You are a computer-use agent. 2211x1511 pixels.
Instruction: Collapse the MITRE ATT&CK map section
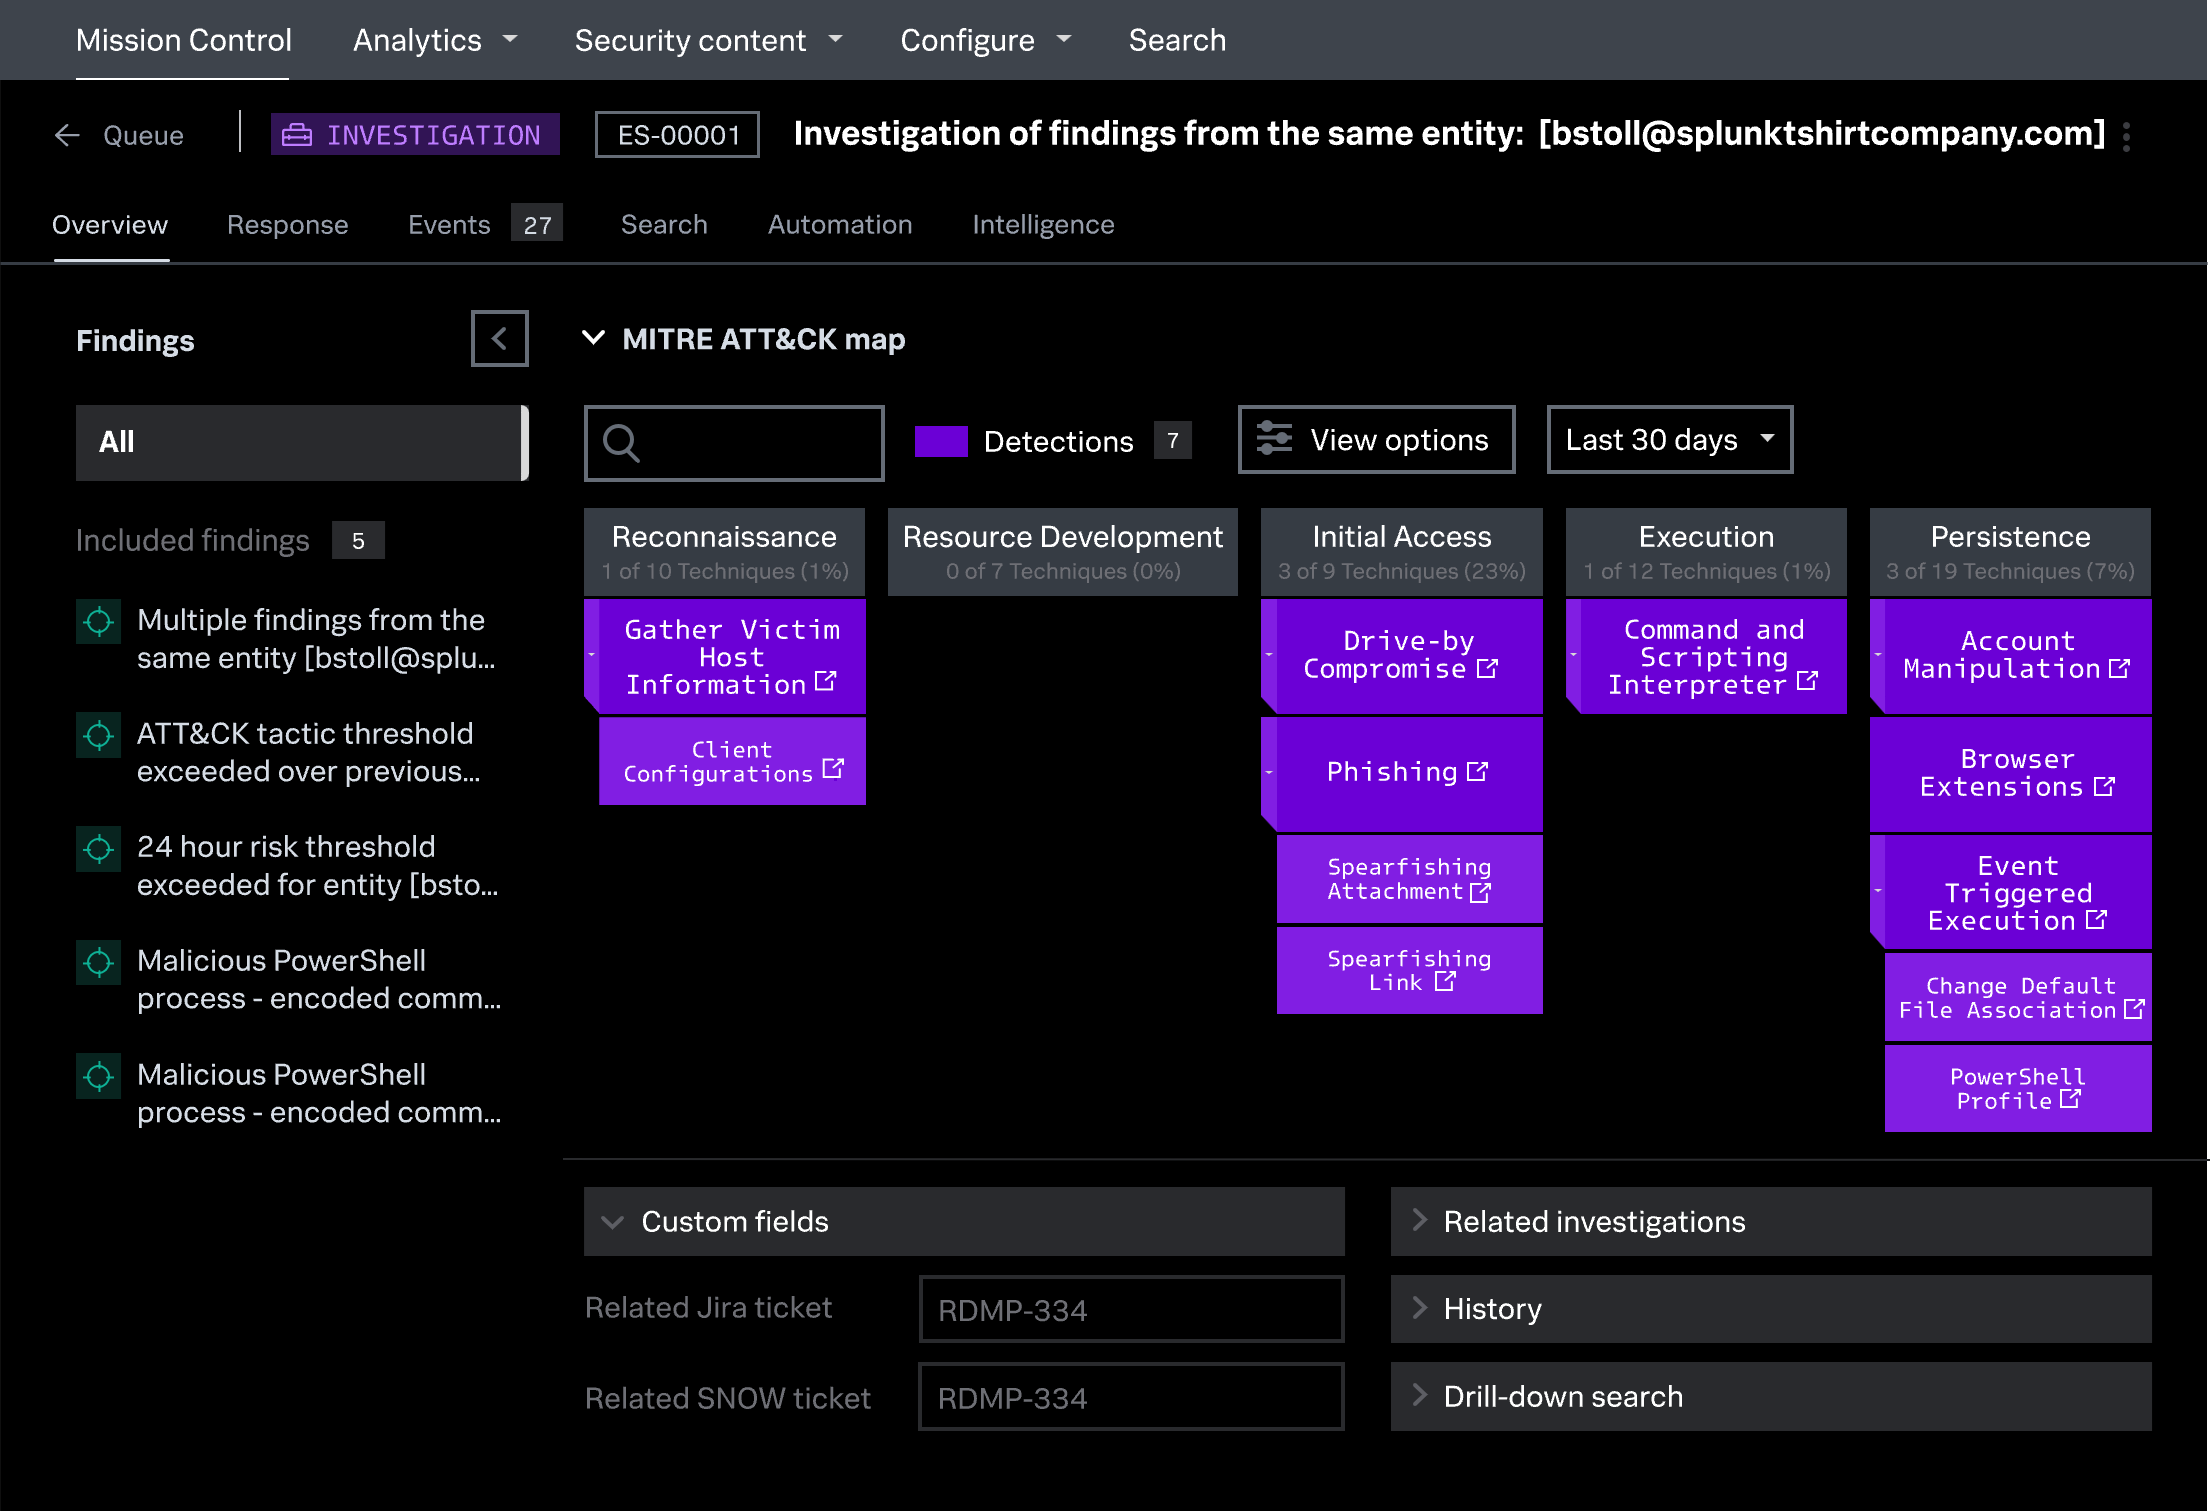594,338
